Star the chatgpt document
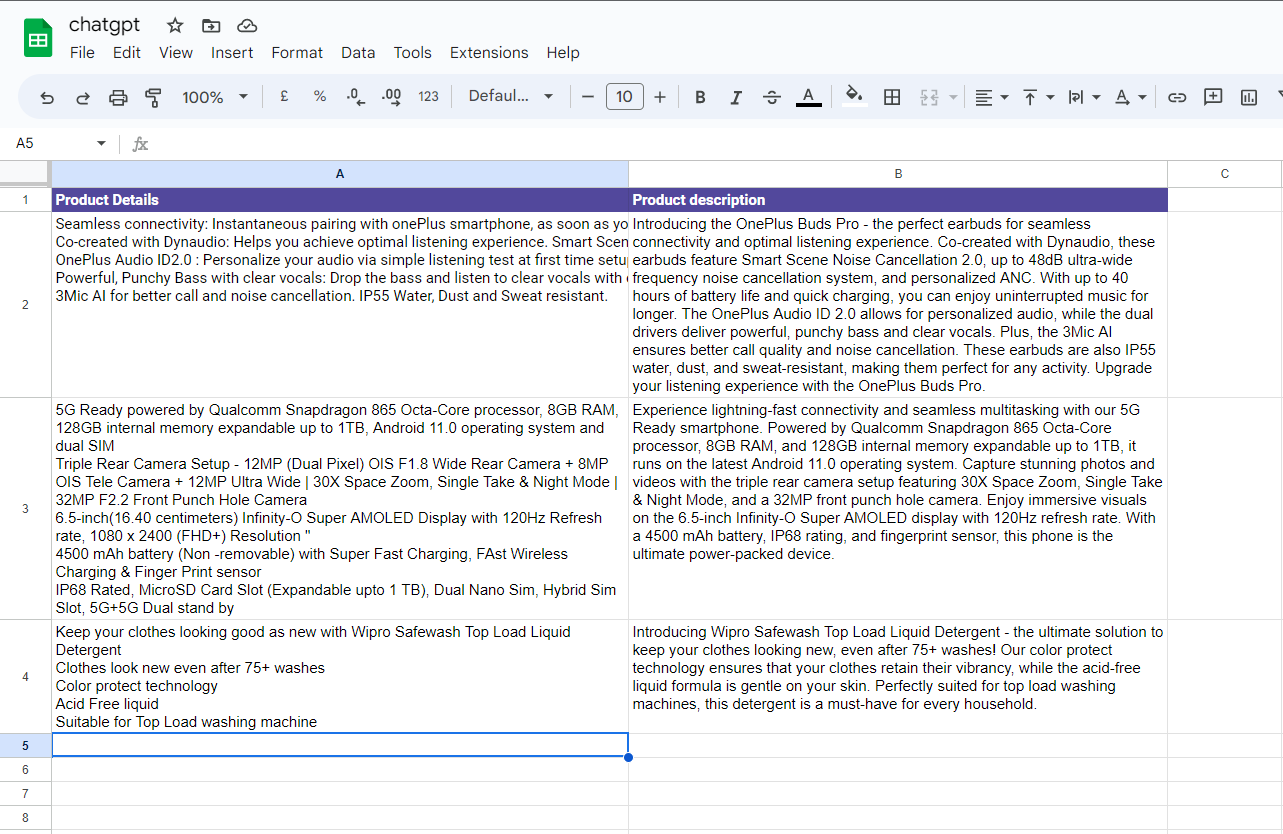 175,25
